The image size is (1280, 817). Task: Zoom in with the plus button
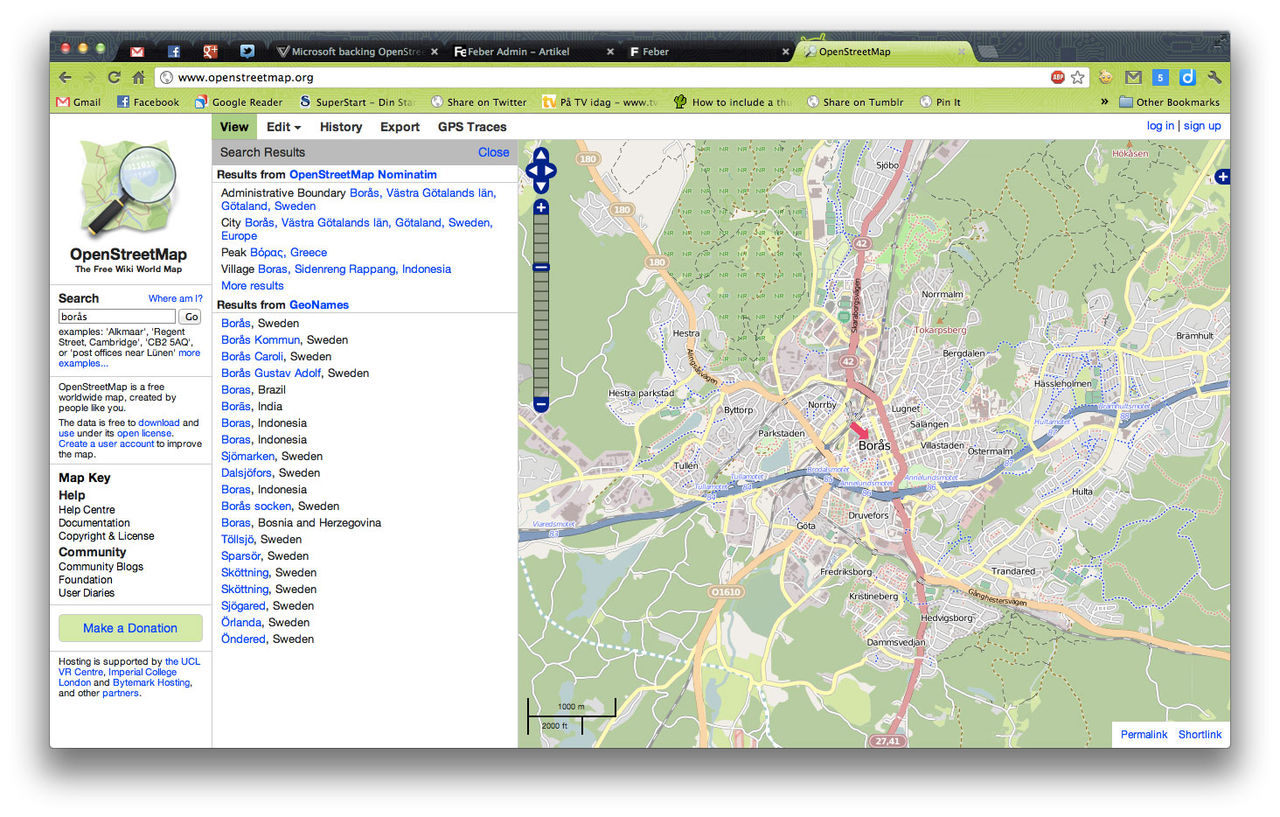[x=541, y=208]
